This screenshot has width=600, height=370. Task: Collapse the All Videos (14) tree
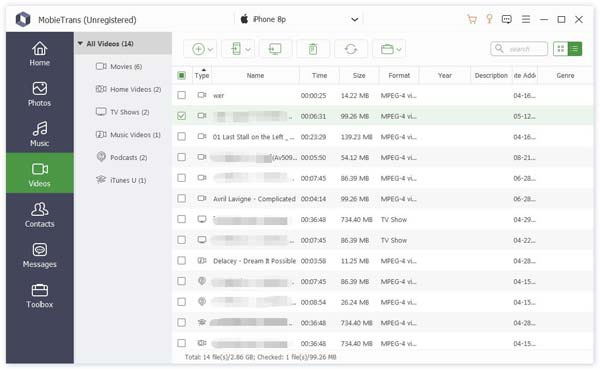coord(80,44)
